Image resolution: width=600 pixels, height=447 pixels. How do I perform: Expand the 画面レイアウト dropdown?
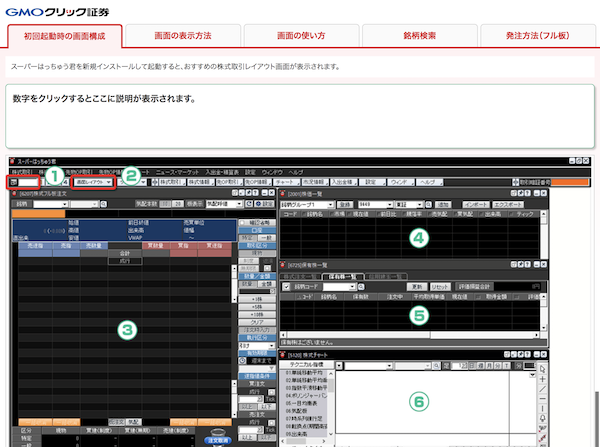point(94,182)
